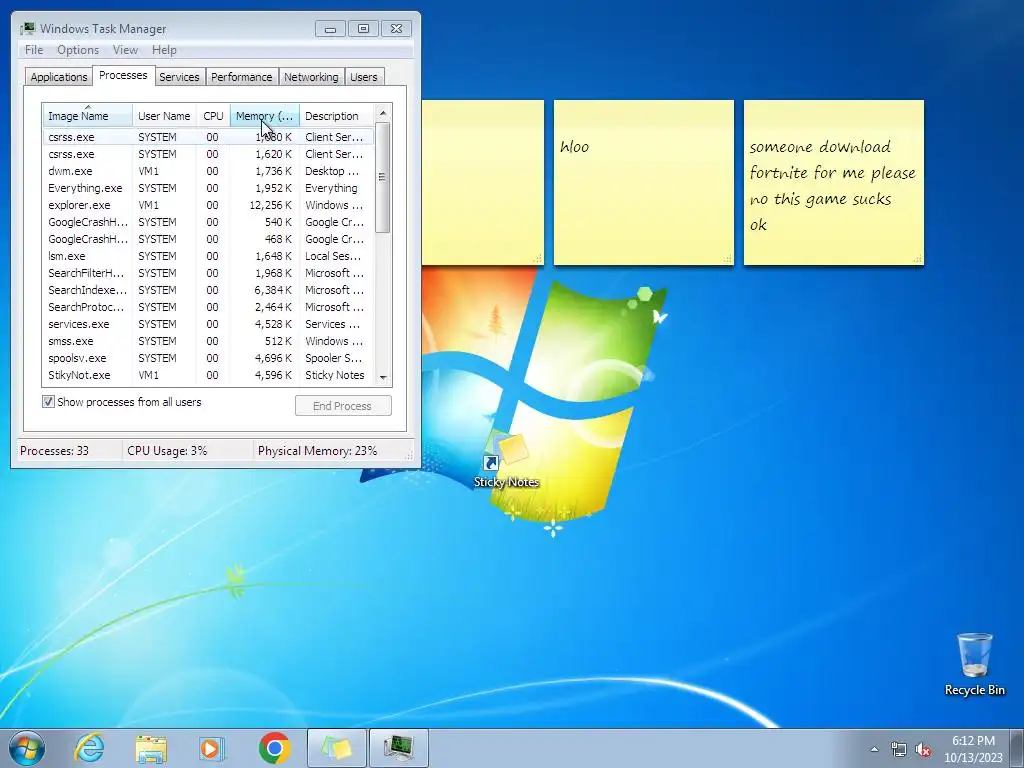Open the Options menu

pos(78,50)
